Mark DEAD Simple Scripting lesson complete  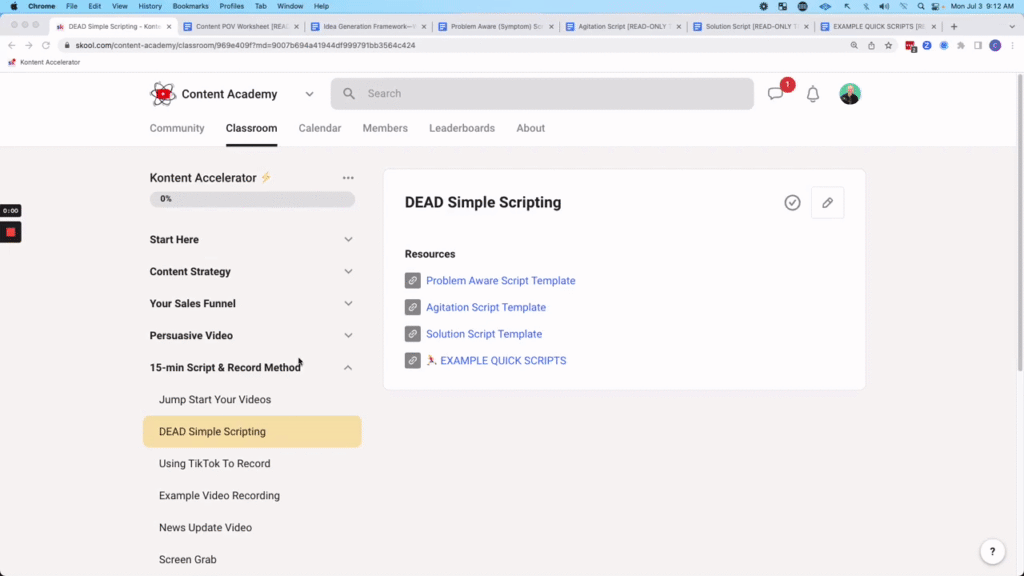(792, 202)
